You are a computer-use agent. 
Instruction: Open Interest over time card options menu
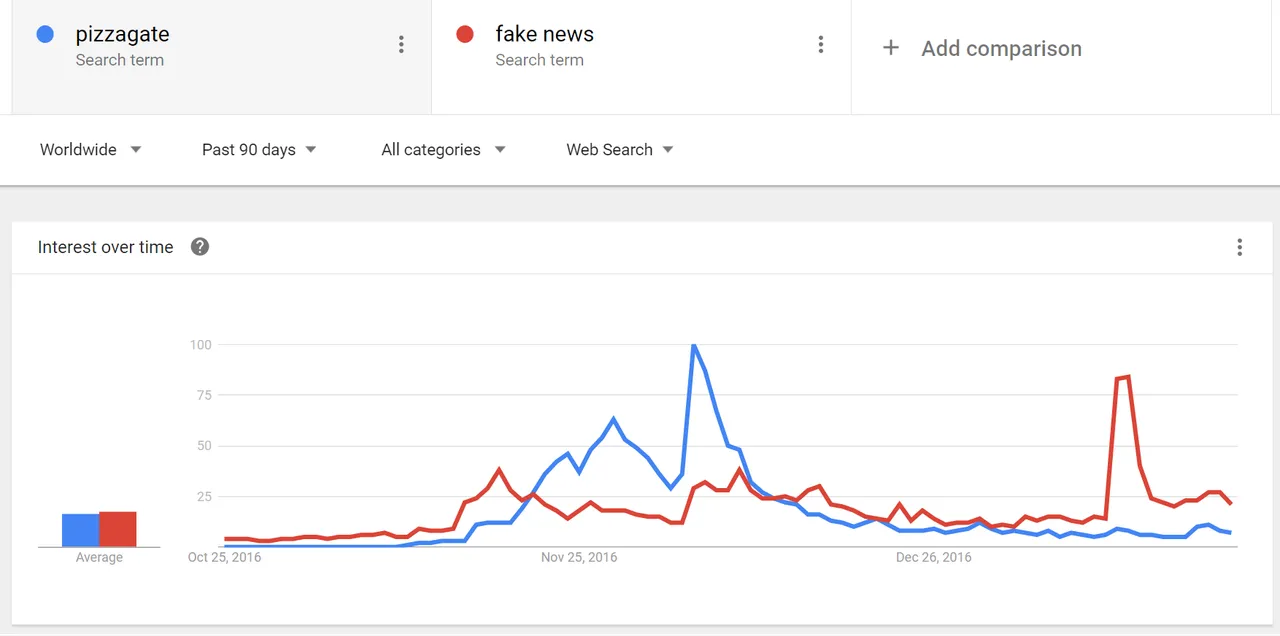1240,247
